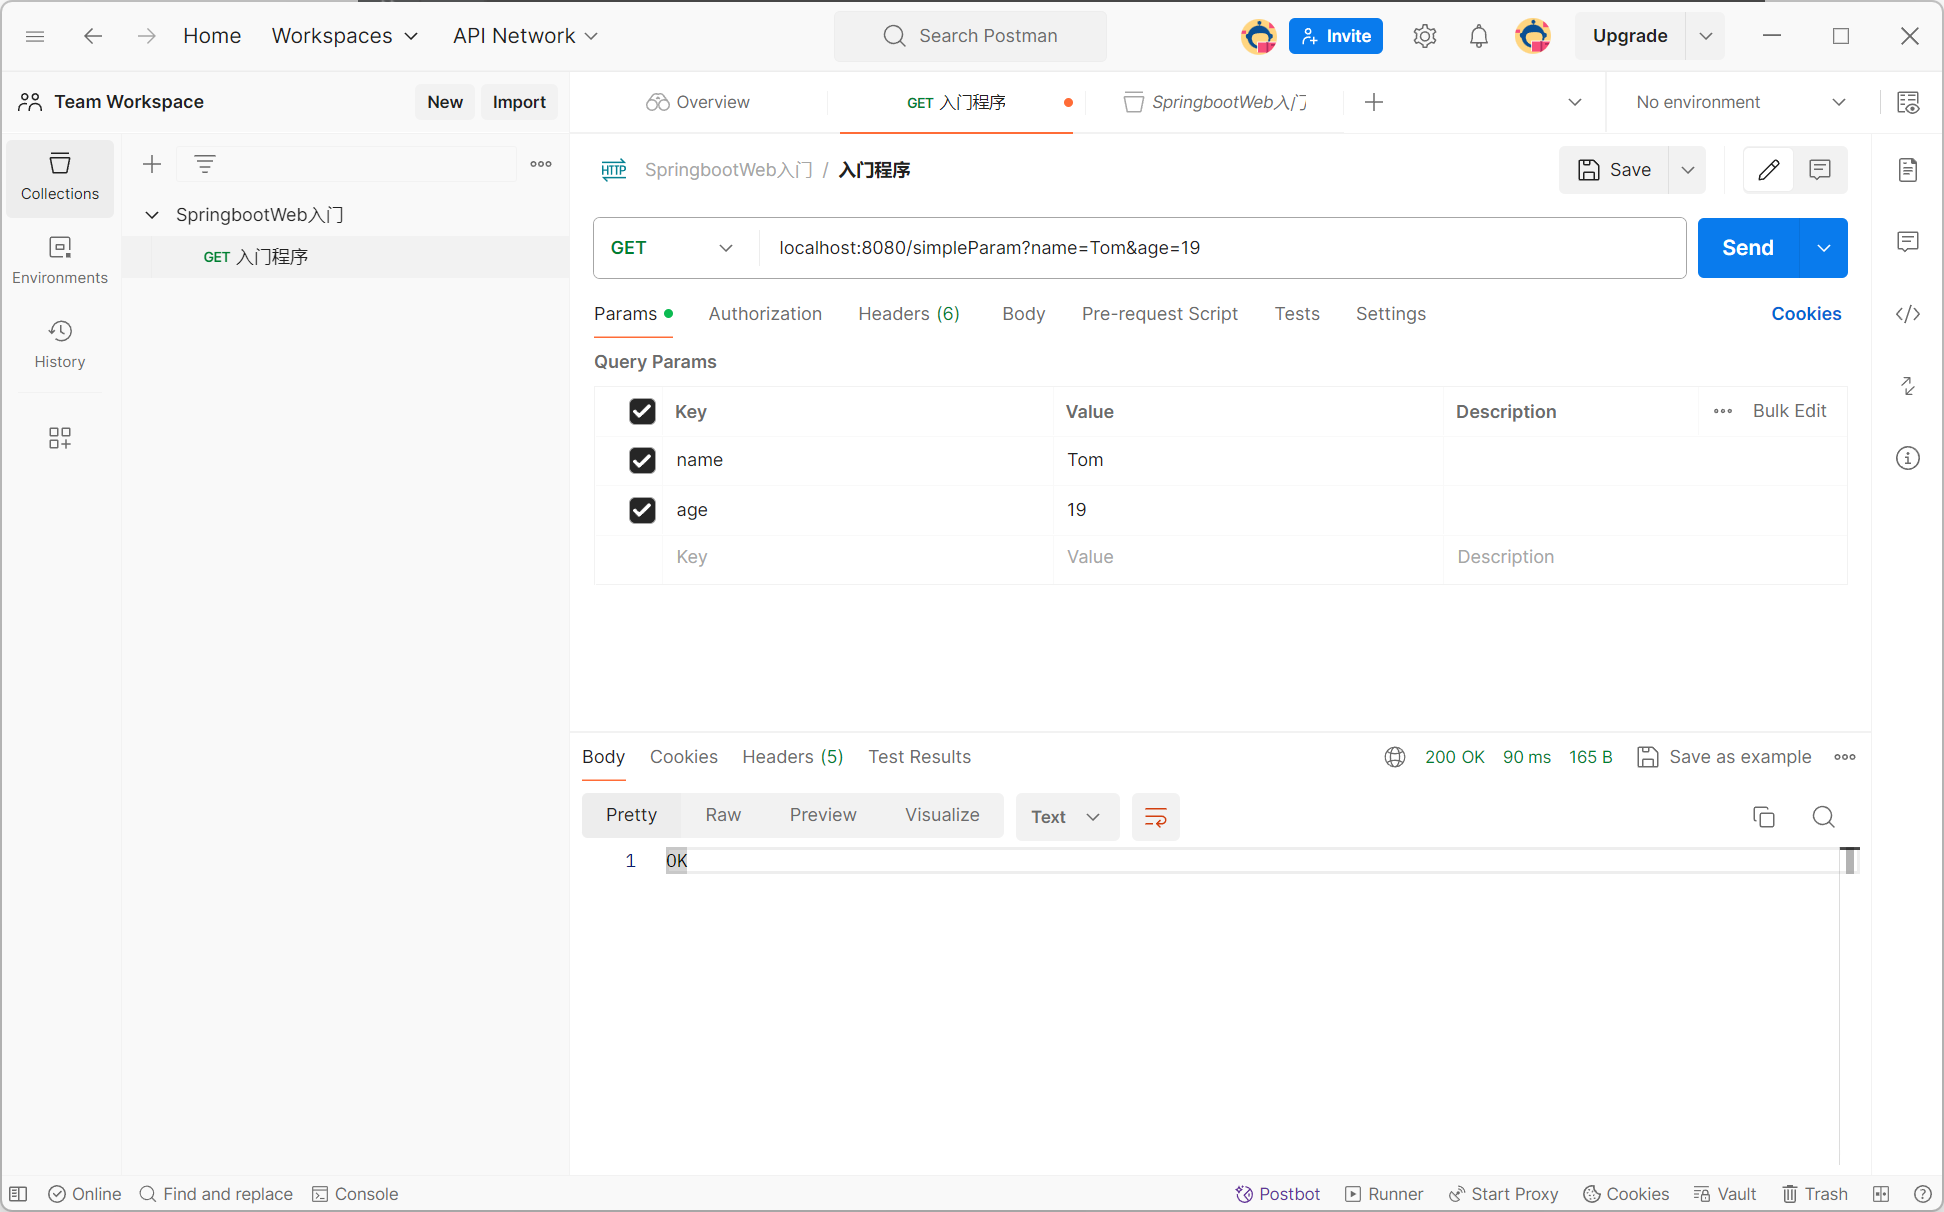The width and height of the screenshot is (1944, 1212).
Task: Open the environment quick look icon
Action: 1908,102
